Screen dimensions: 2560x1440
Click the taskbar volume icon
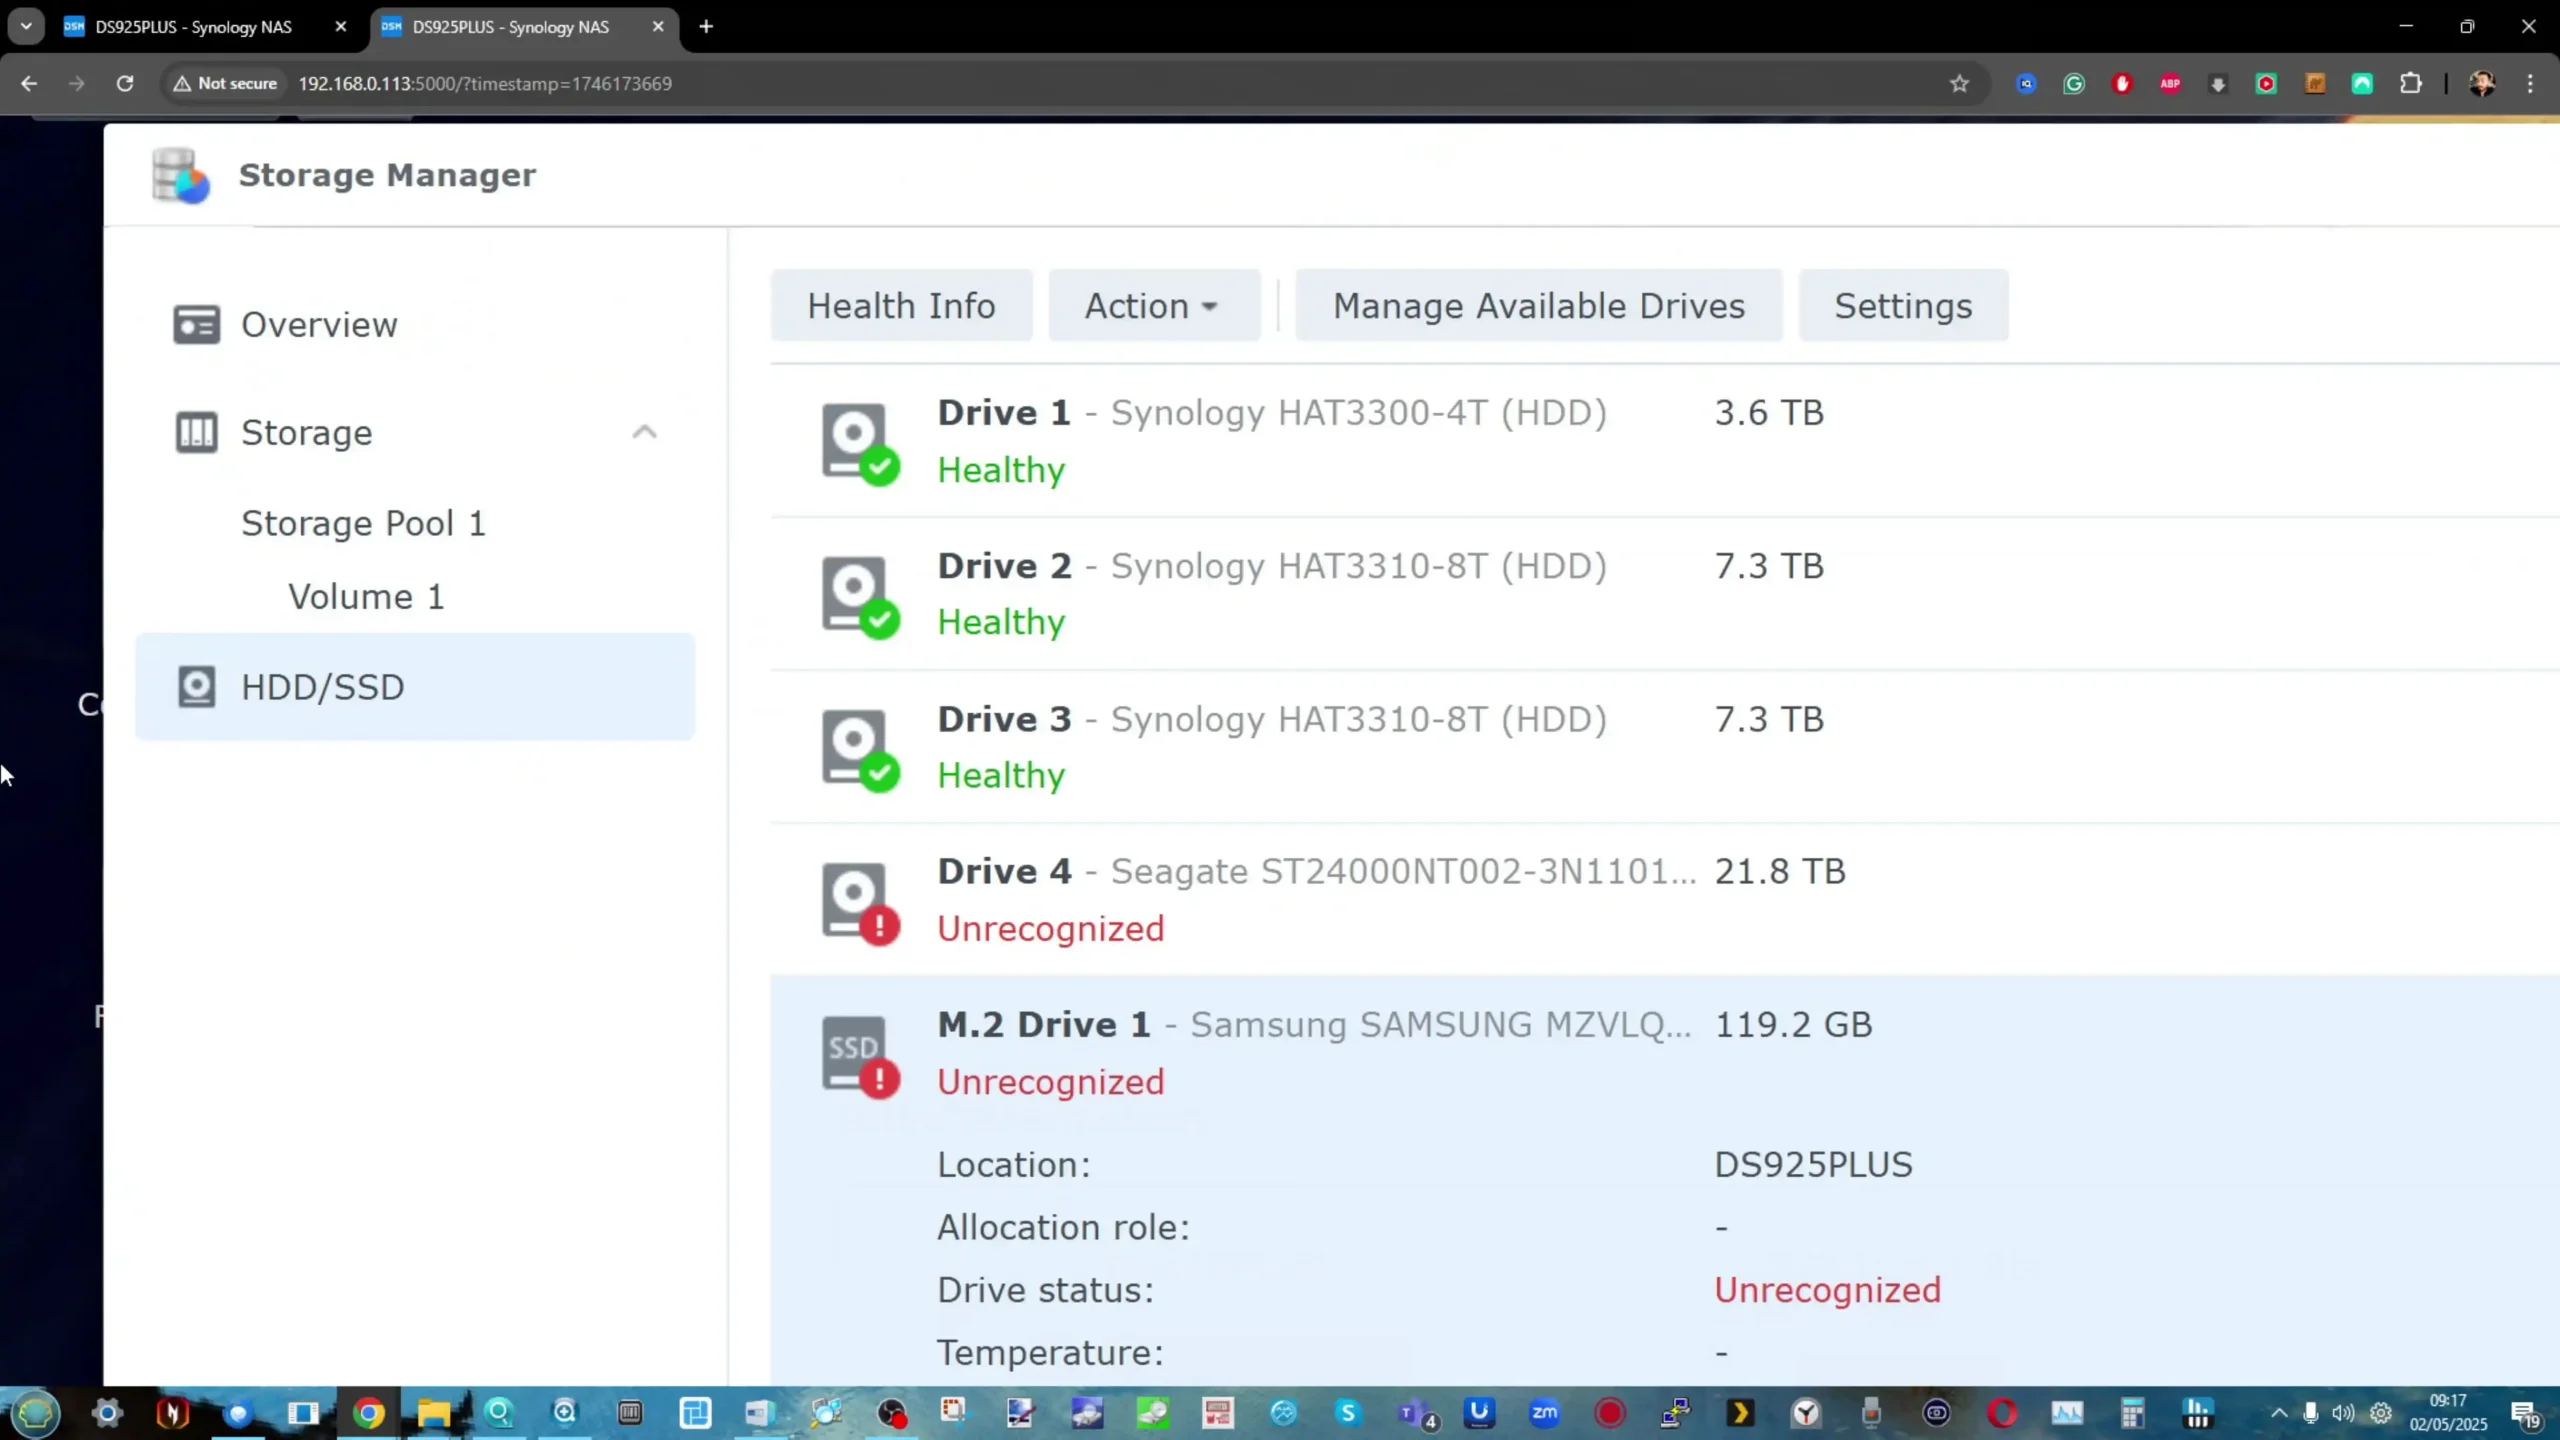pyautogui.click(x=2343, y=1413)
